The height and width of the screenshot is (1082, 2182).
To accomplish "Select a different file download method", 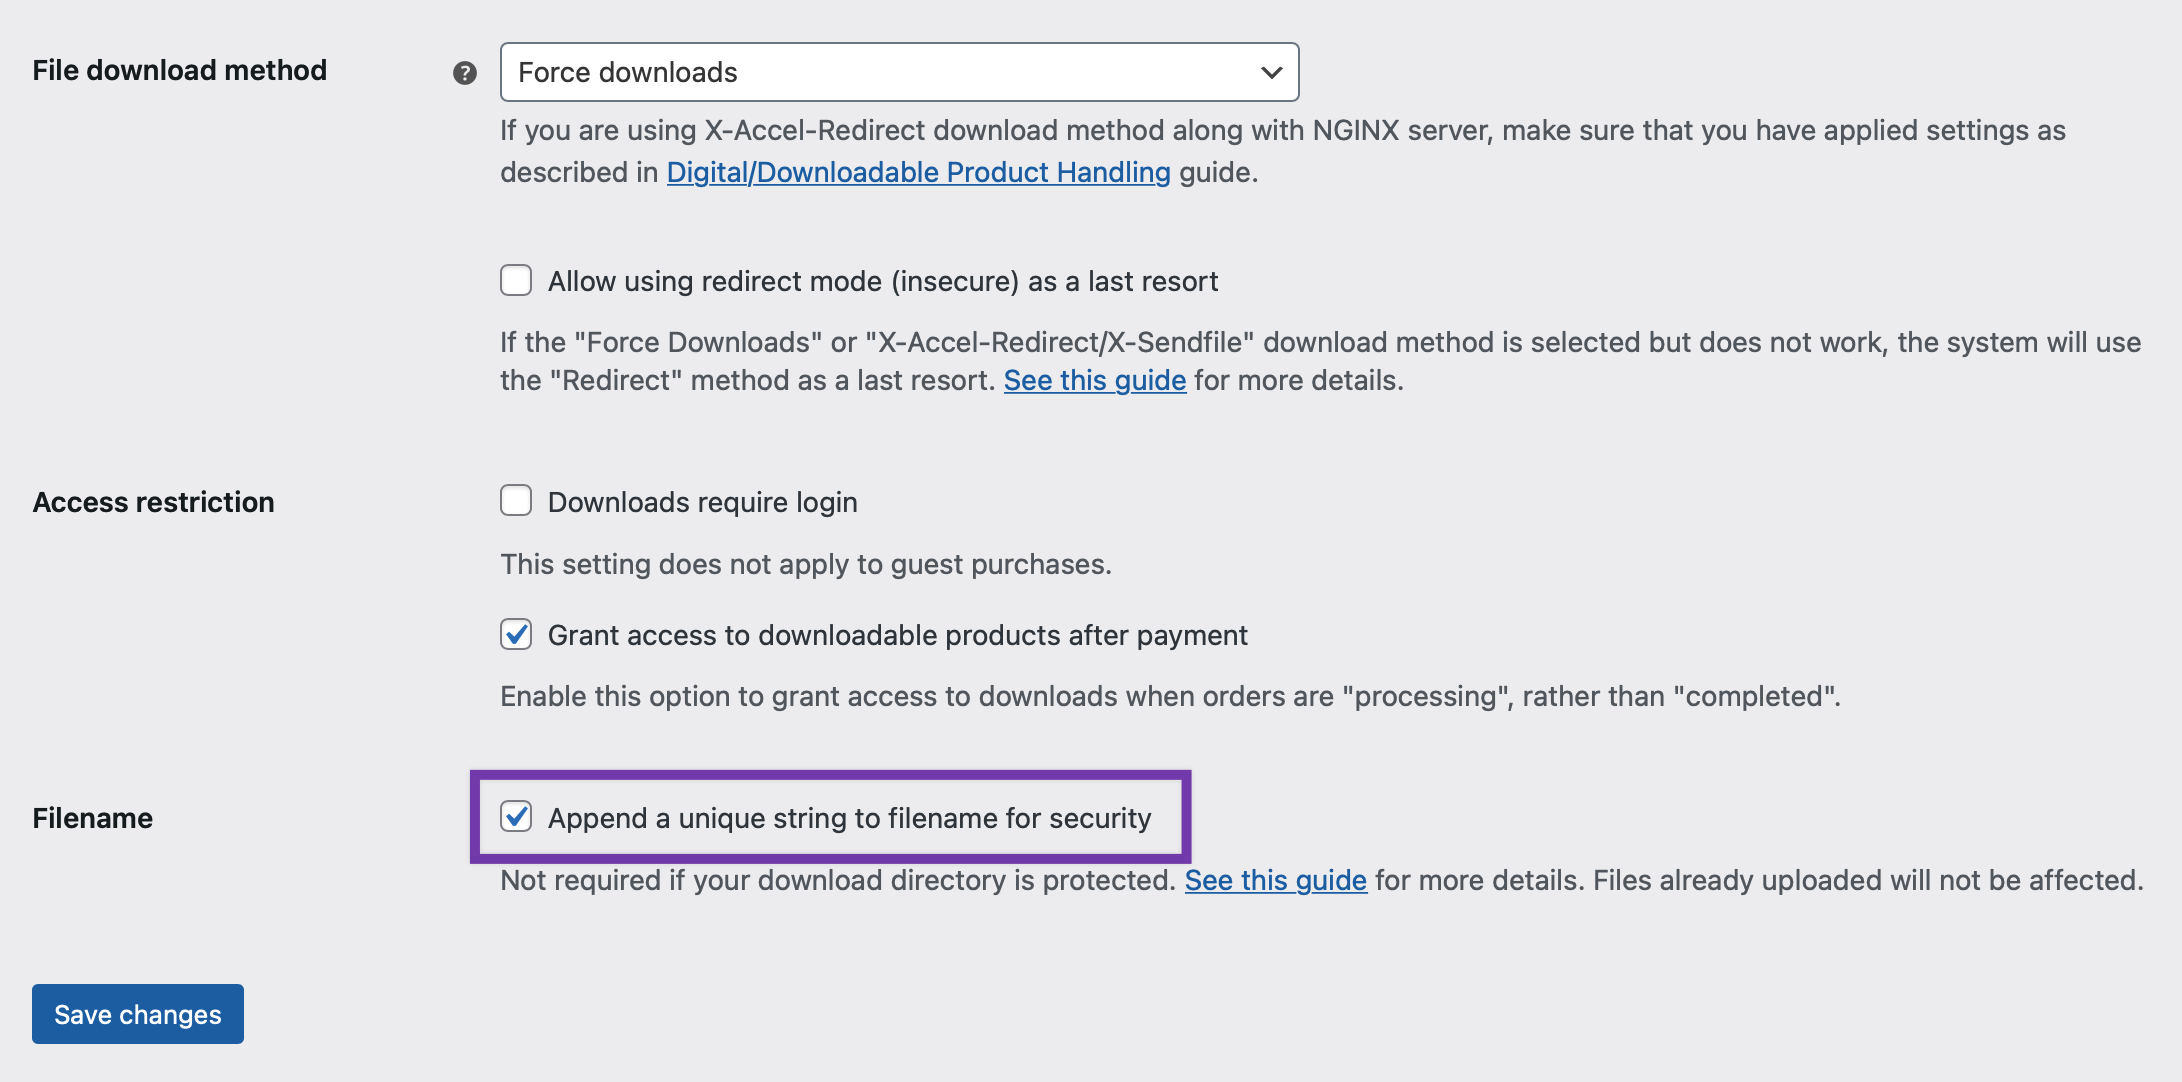I will [897, 72].
